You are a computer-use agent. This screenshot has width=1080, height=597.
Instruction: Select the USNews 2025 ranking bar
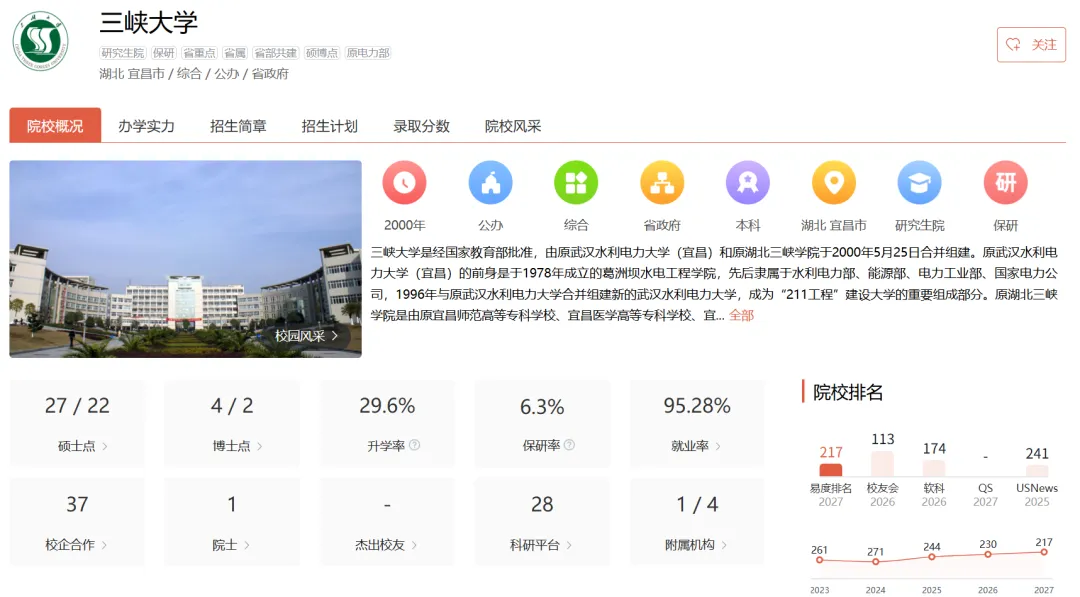tap(1037, 471)
